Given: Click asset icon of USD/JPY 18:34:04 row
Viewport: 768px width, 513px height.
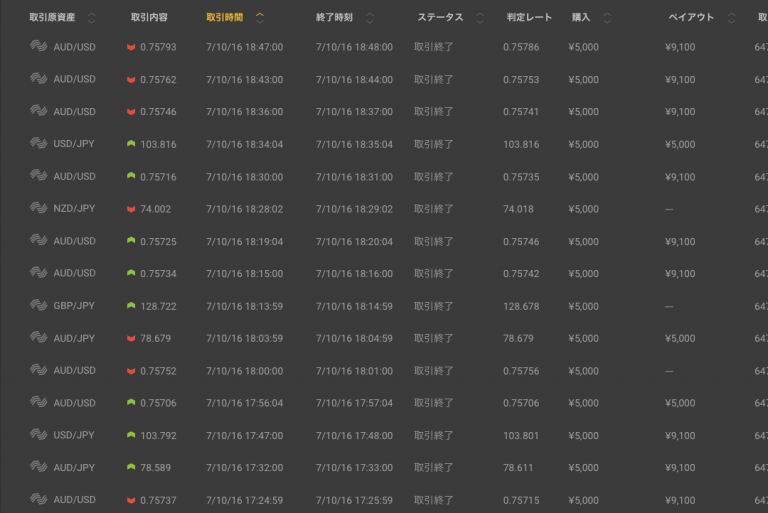Looking at the screenshot, I should [x=39, y=143].
